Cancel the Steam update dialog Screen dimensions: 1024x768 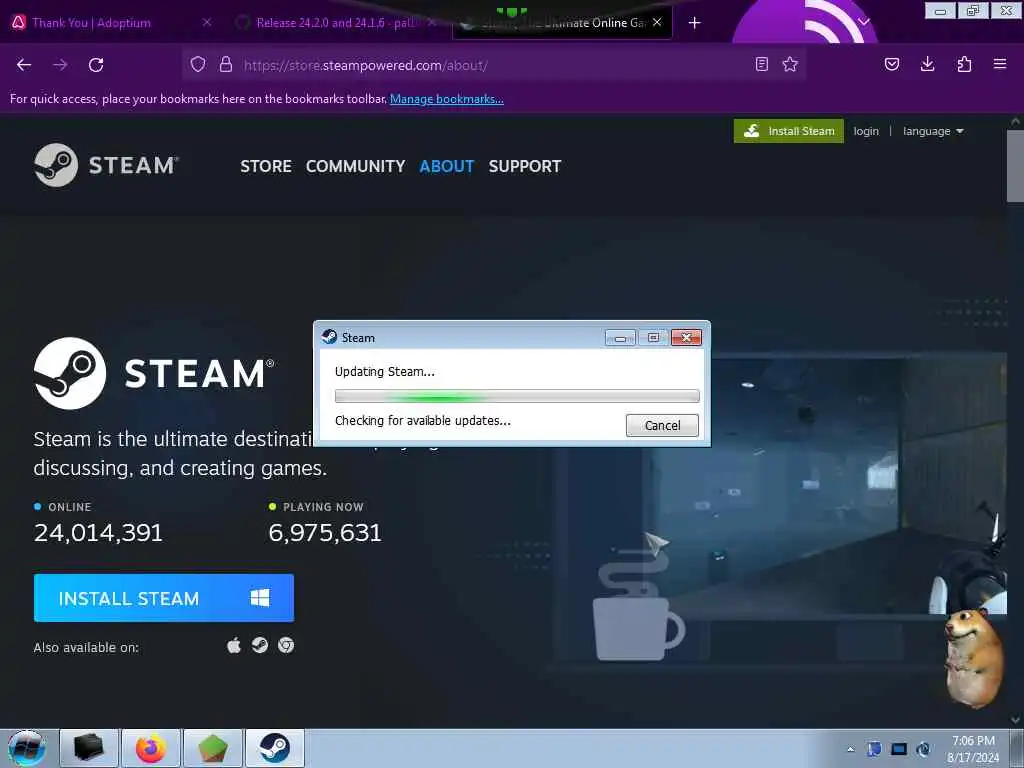pos(662,426)
